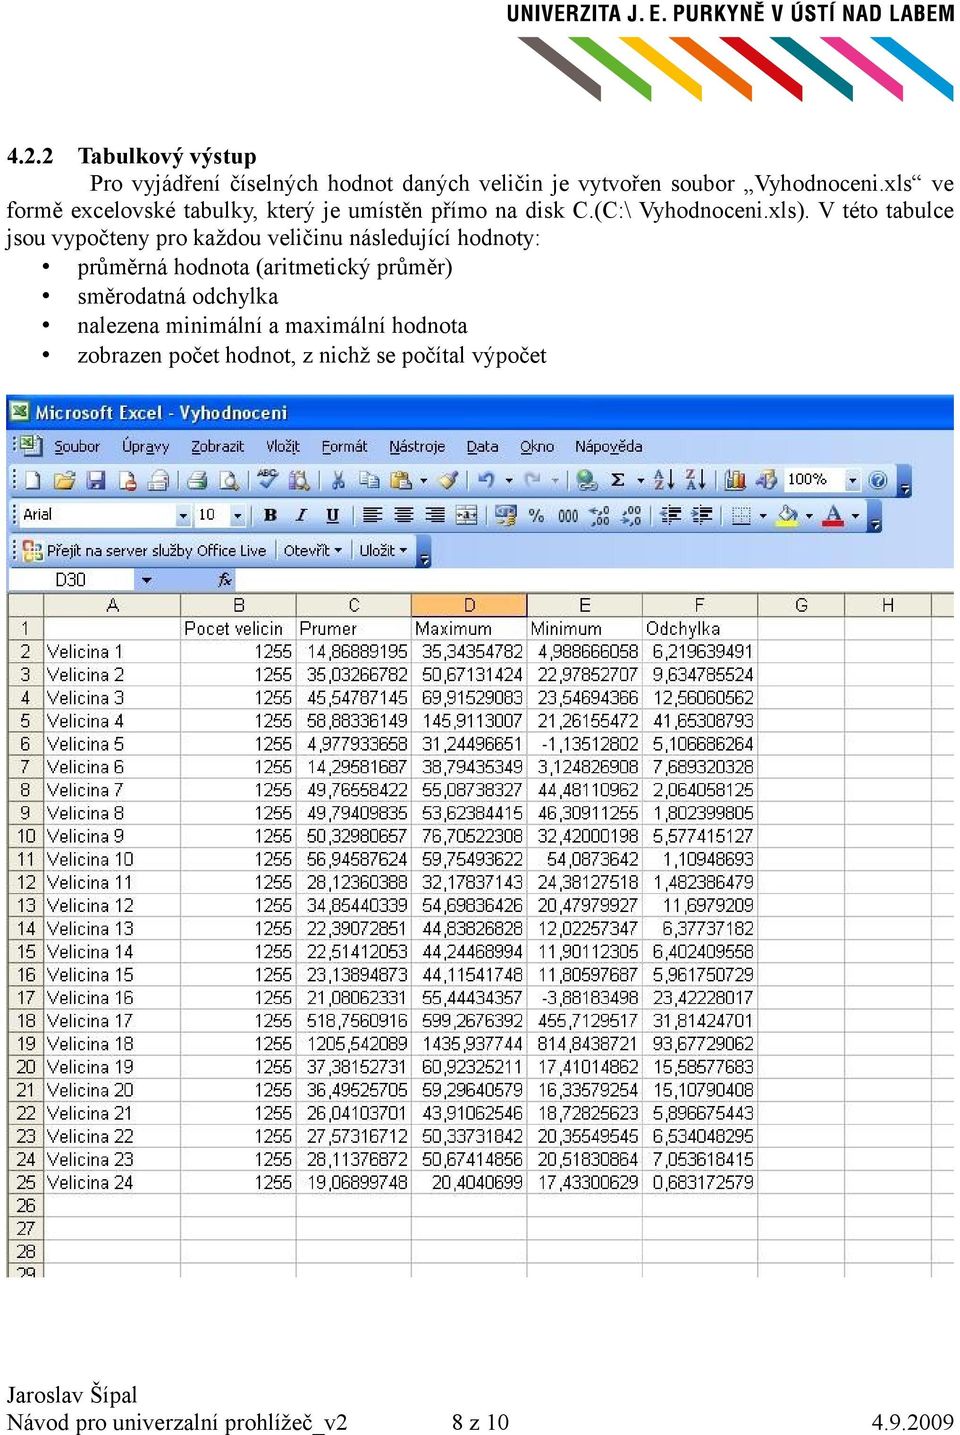Click the Cut scissors icon
960x1435 pixels.
pos(338,481)
